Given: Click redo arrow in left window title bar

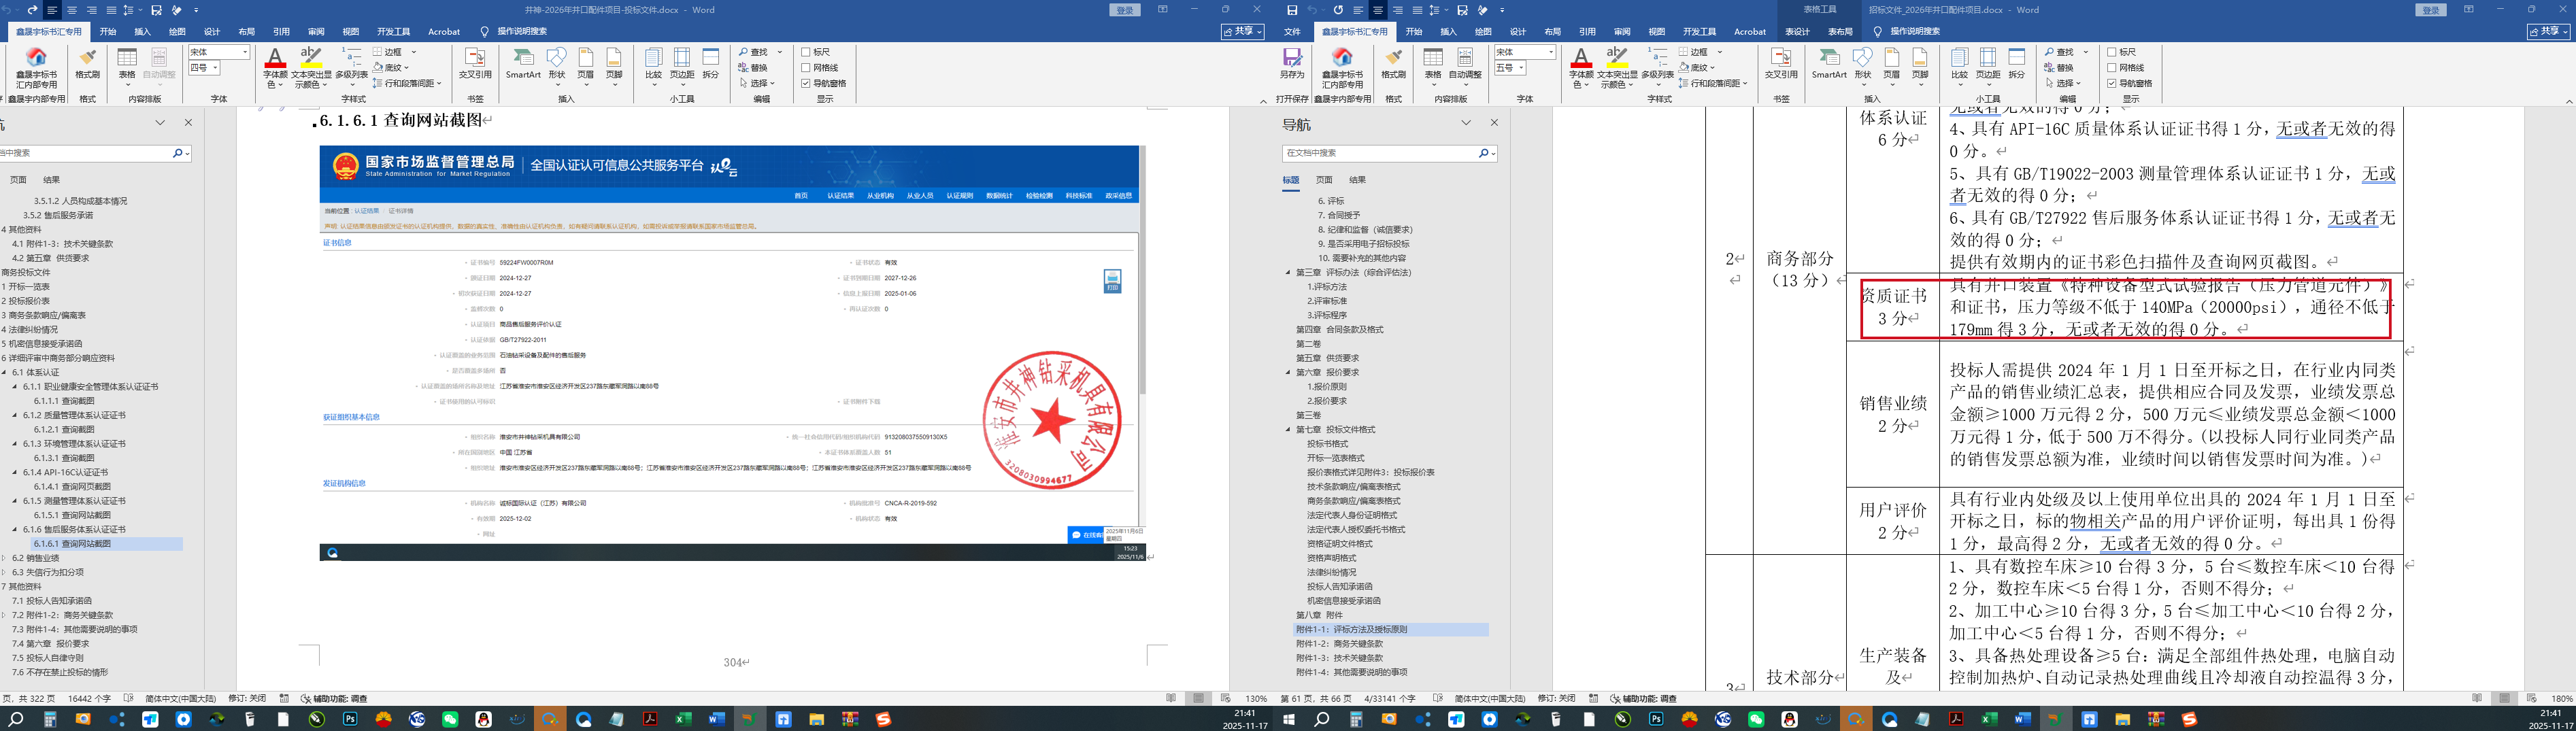Looking at the screenshot, I should (32, 10).
